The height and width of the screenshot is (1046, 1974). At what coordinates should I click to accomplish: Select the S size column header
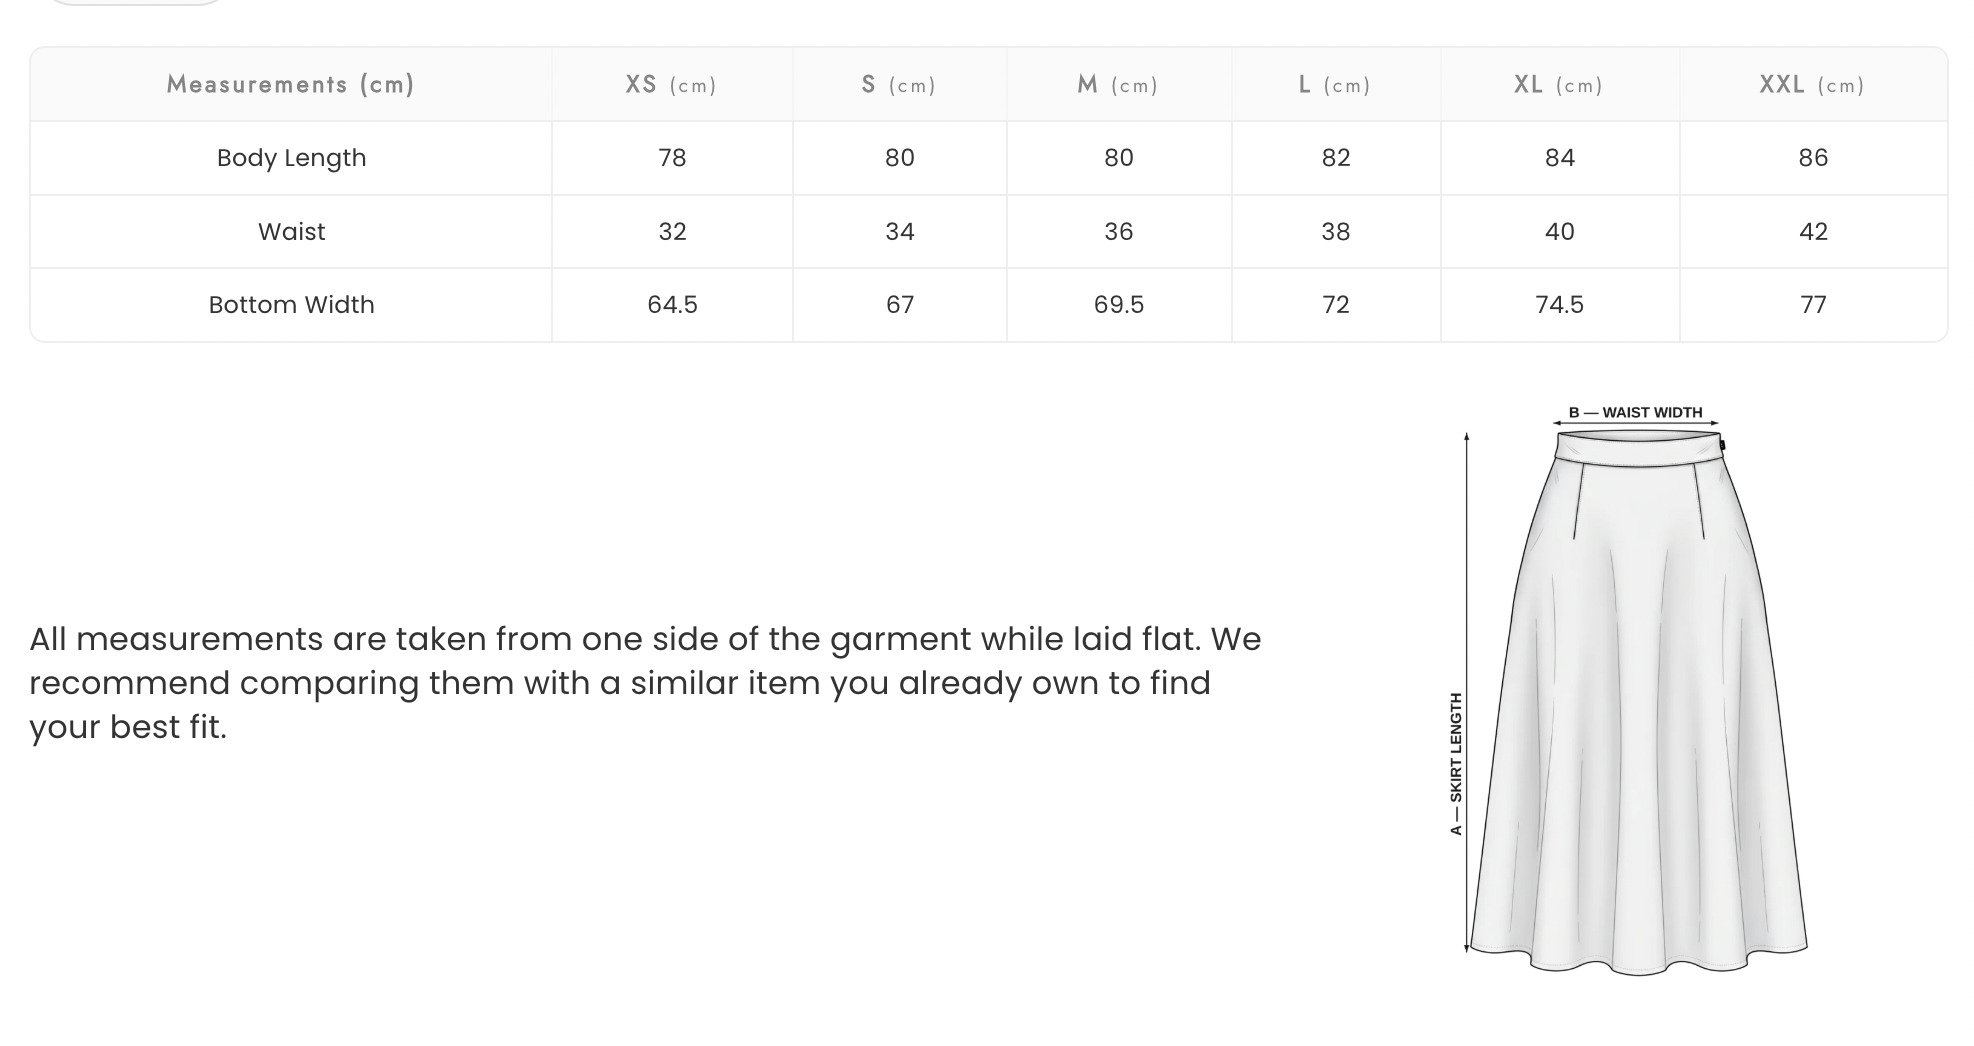899,85
